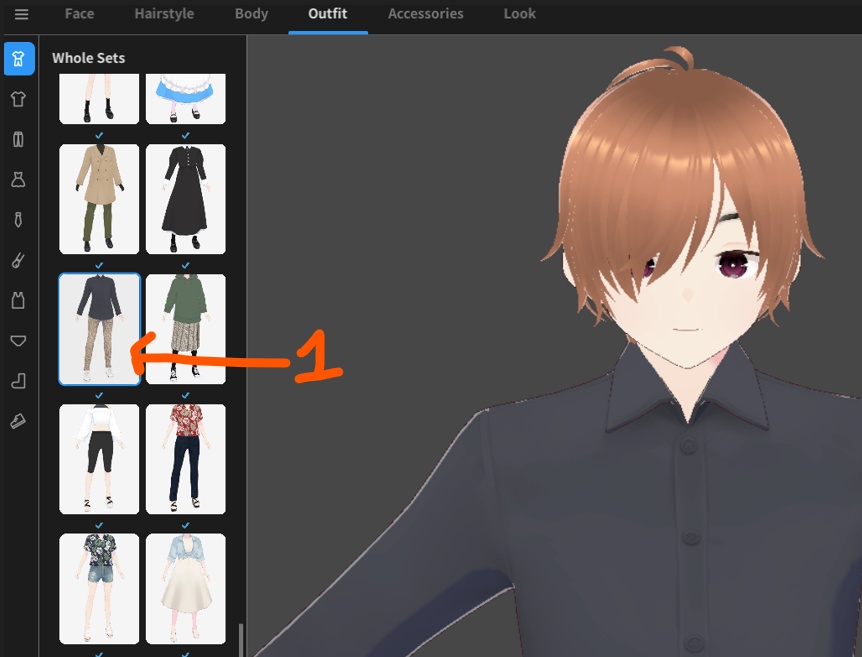Image resolution: width=862 pixels, height=657 pixels.
Task: Open the Tops category in the sidebar
Action: tap(18, 98)
